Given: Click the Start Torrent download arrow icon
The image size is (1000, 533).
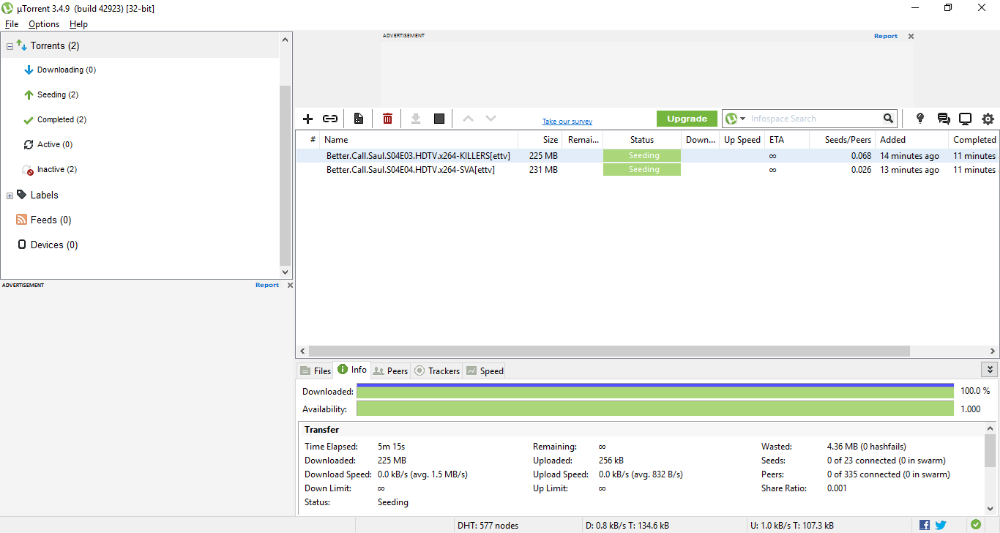Looking at the screenshot, I should 415,119.
